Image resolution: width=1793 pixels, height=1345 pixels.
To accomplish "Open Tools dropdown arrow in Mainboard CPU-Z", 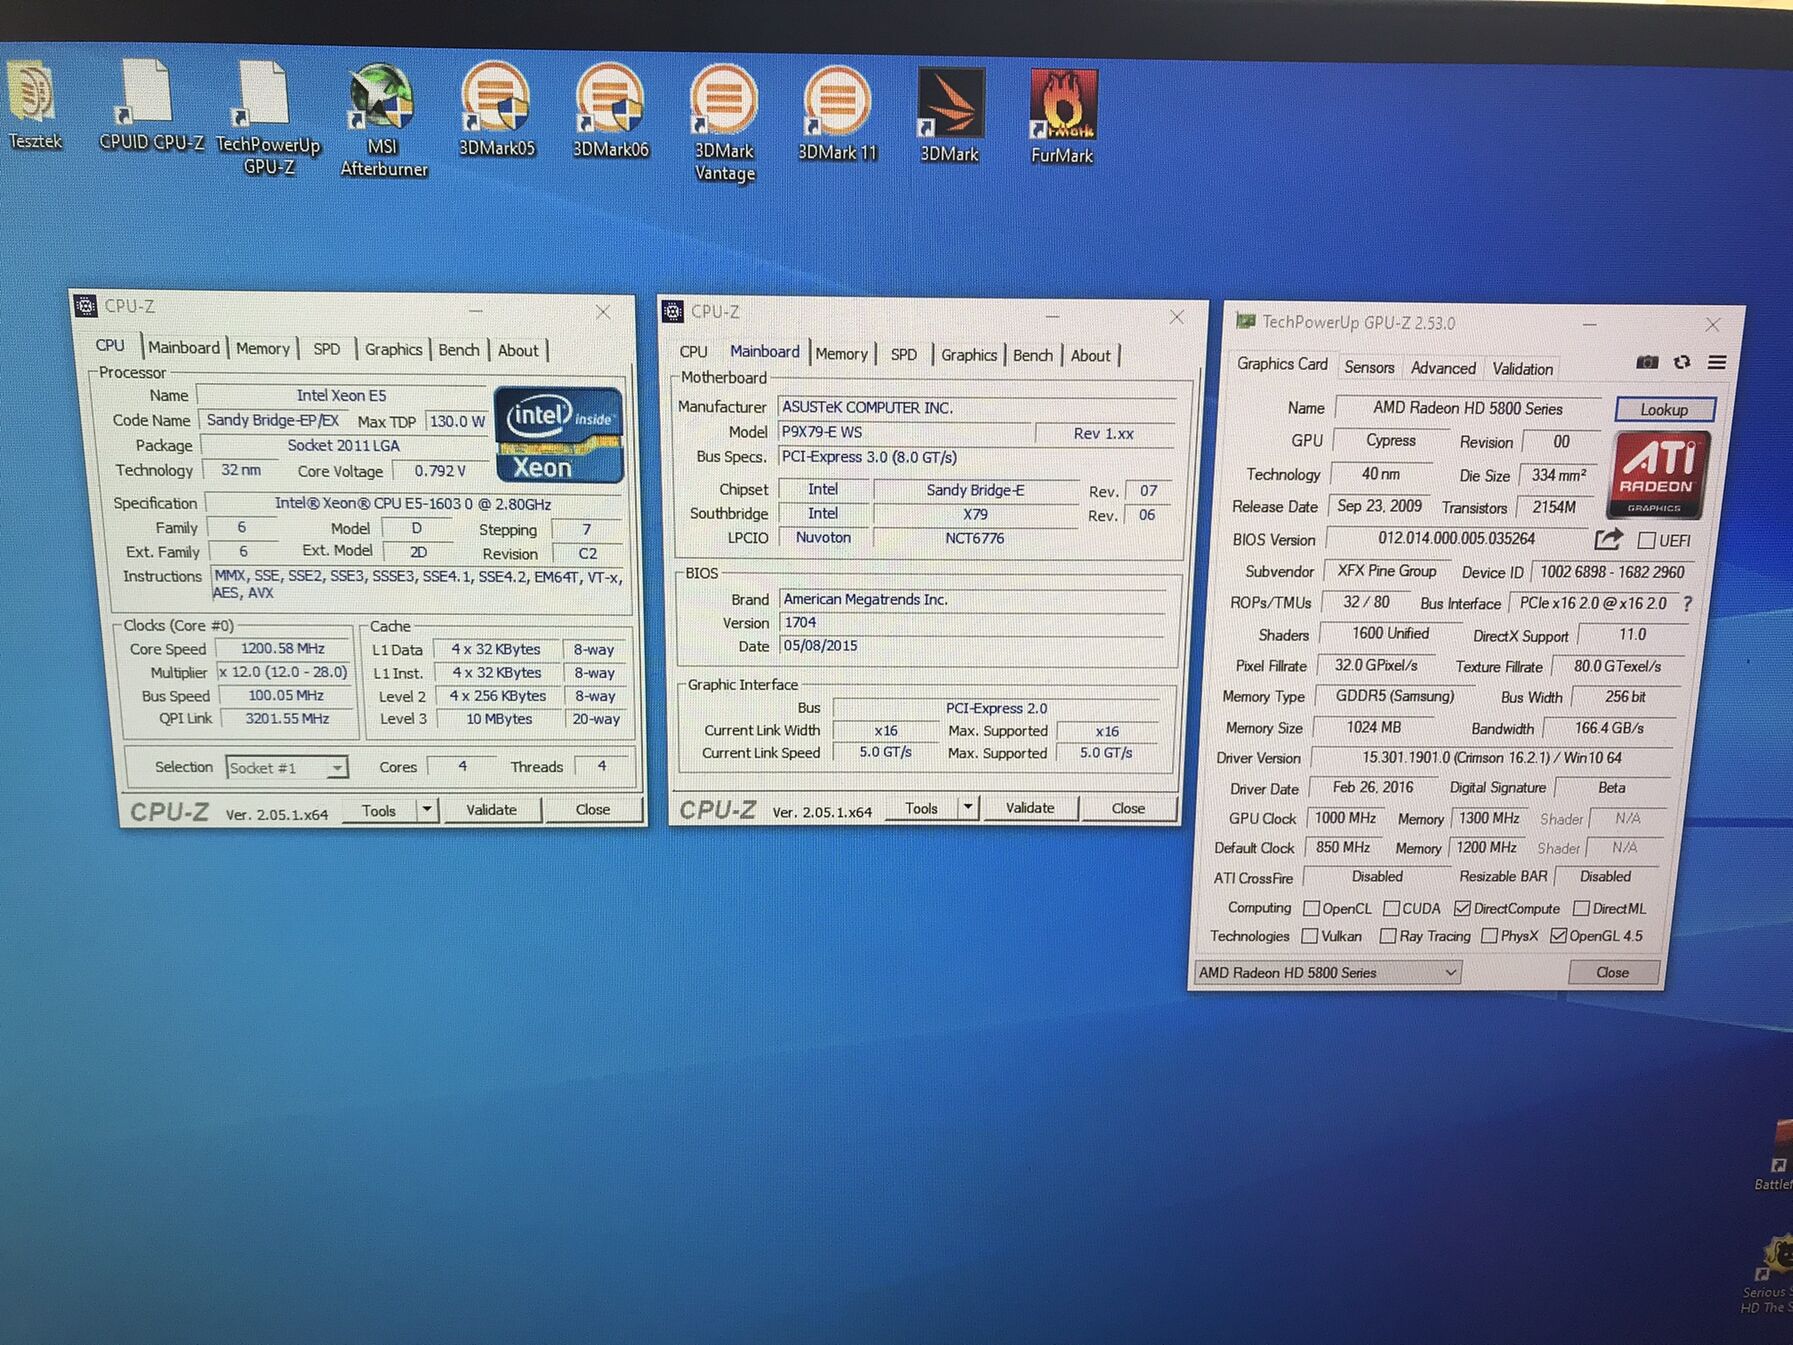I will pos(968,807).
